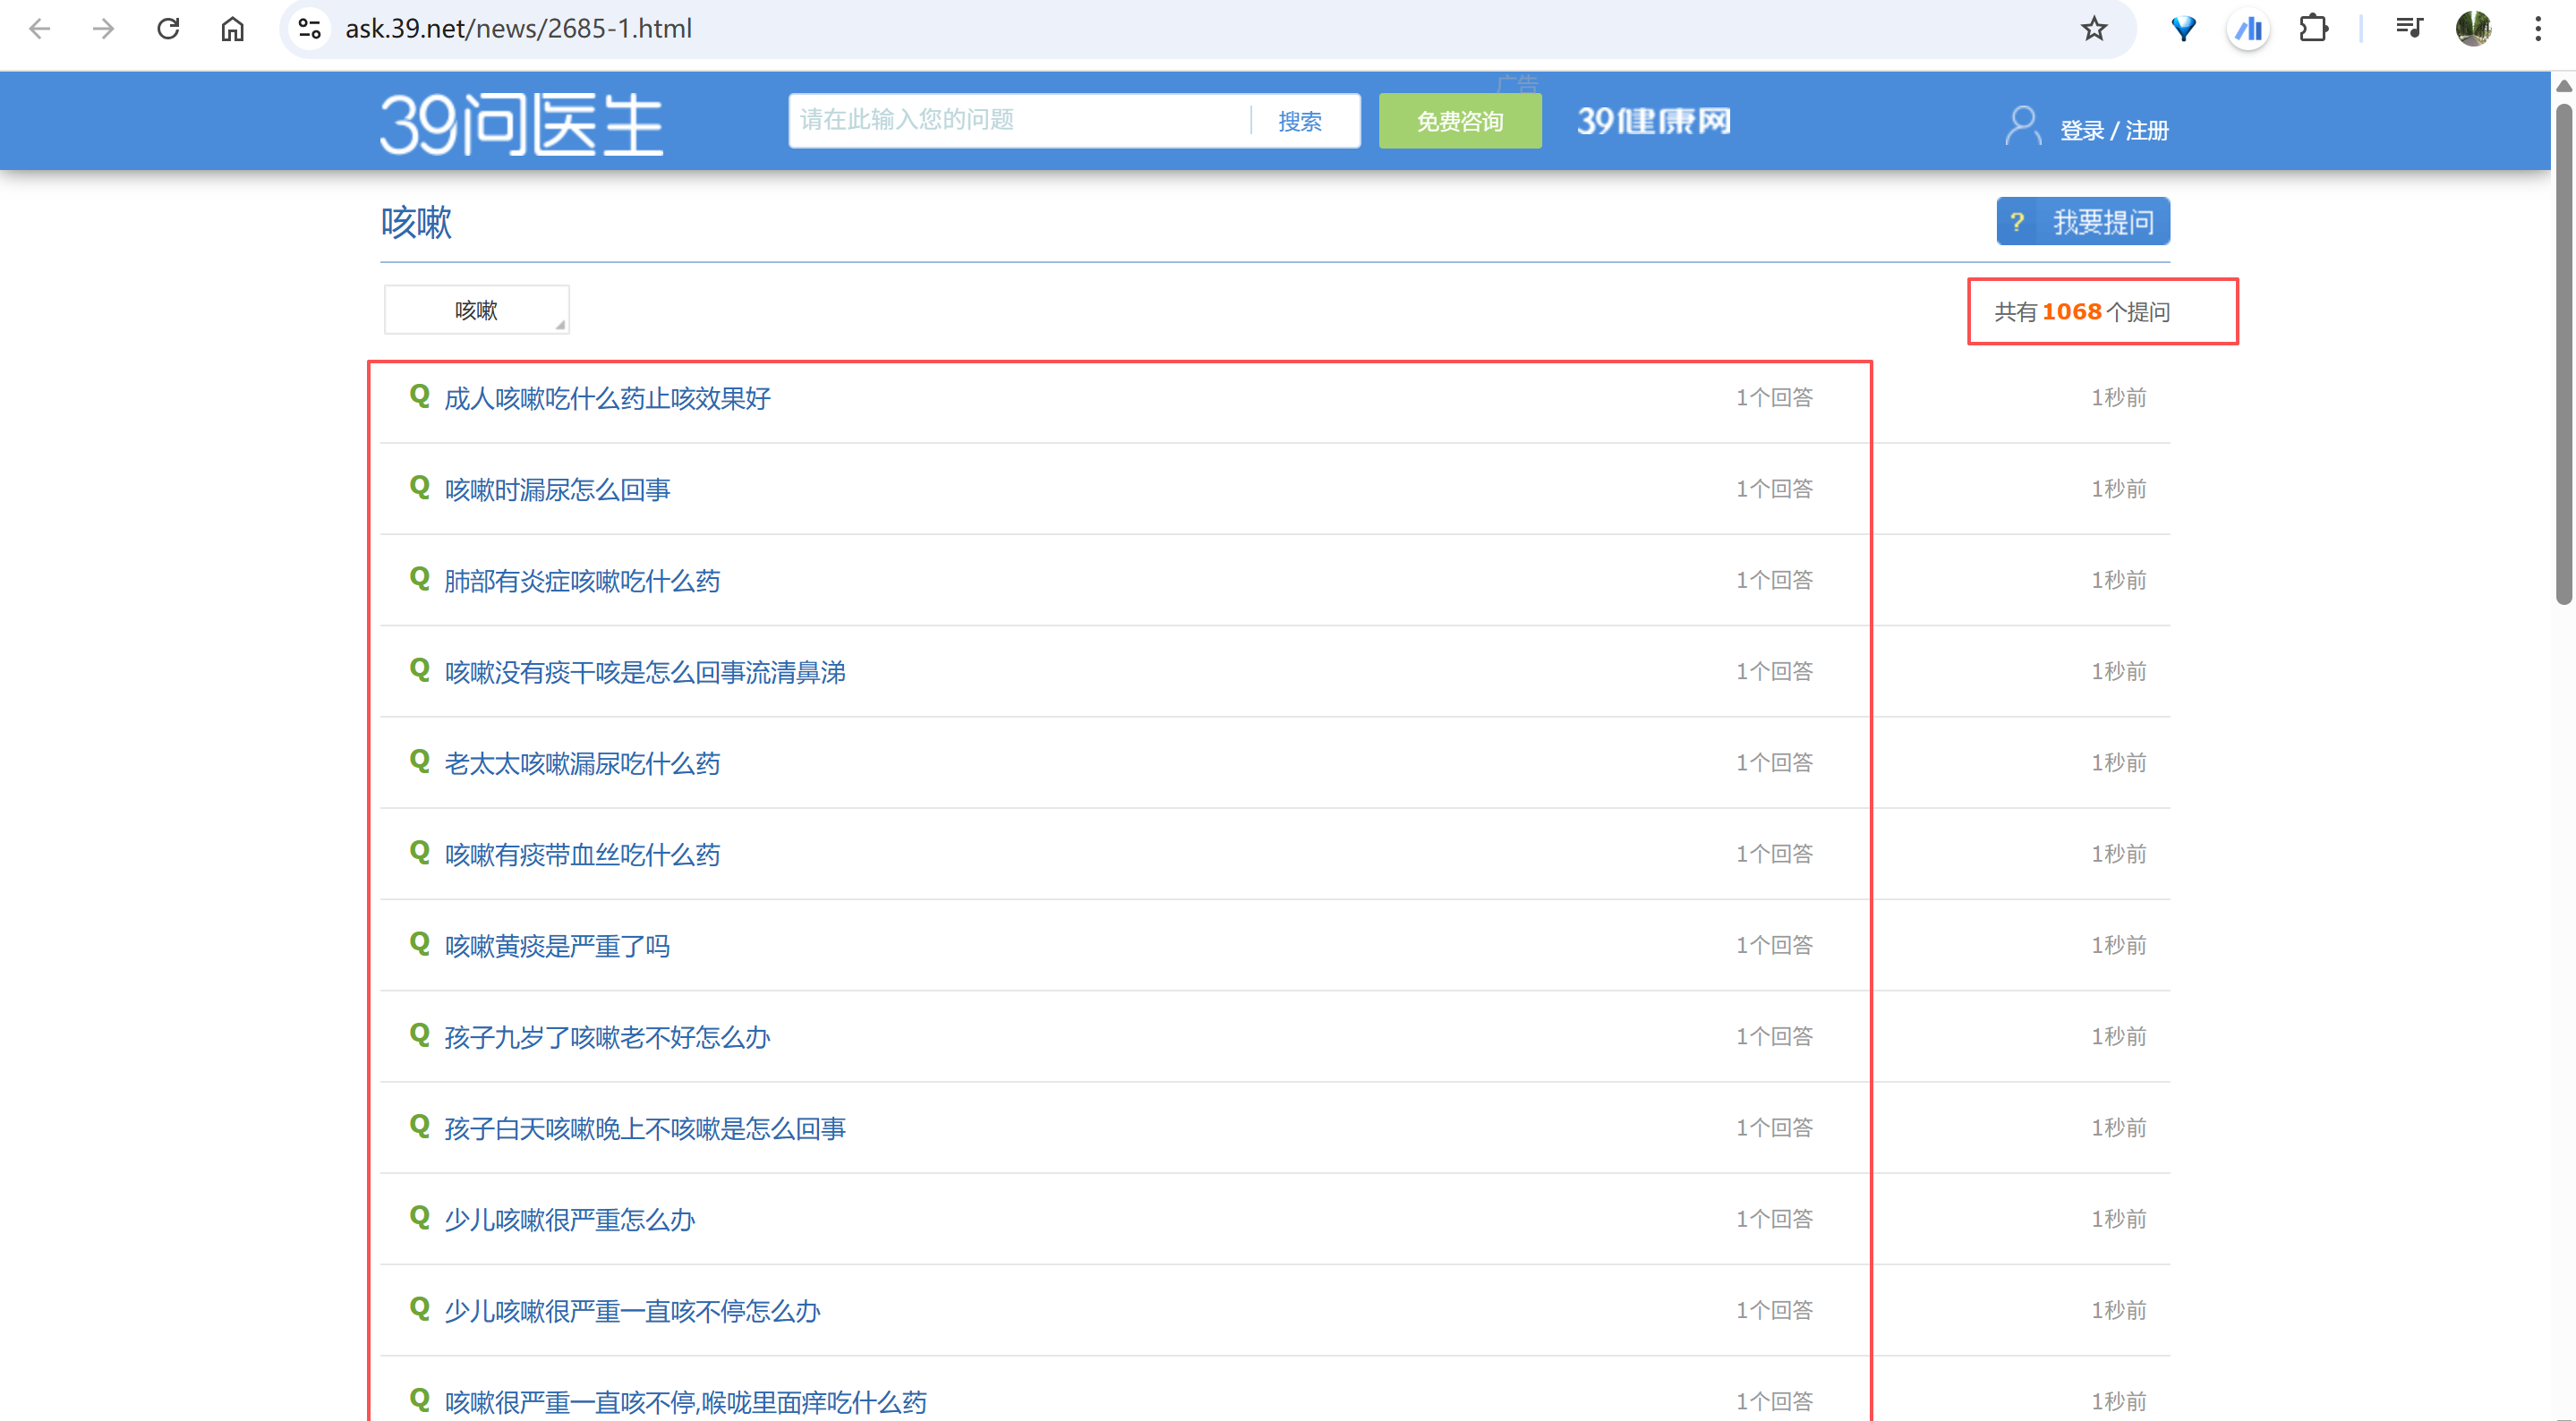Open the extensions puzzle icon

tap(2313, 29)
